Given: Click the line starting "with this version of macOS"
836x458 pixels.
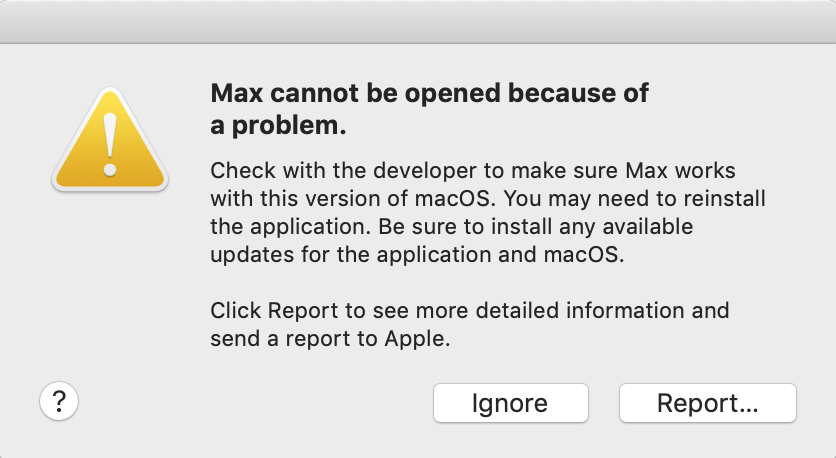Looking at the screenshot, I should point(488,198).
